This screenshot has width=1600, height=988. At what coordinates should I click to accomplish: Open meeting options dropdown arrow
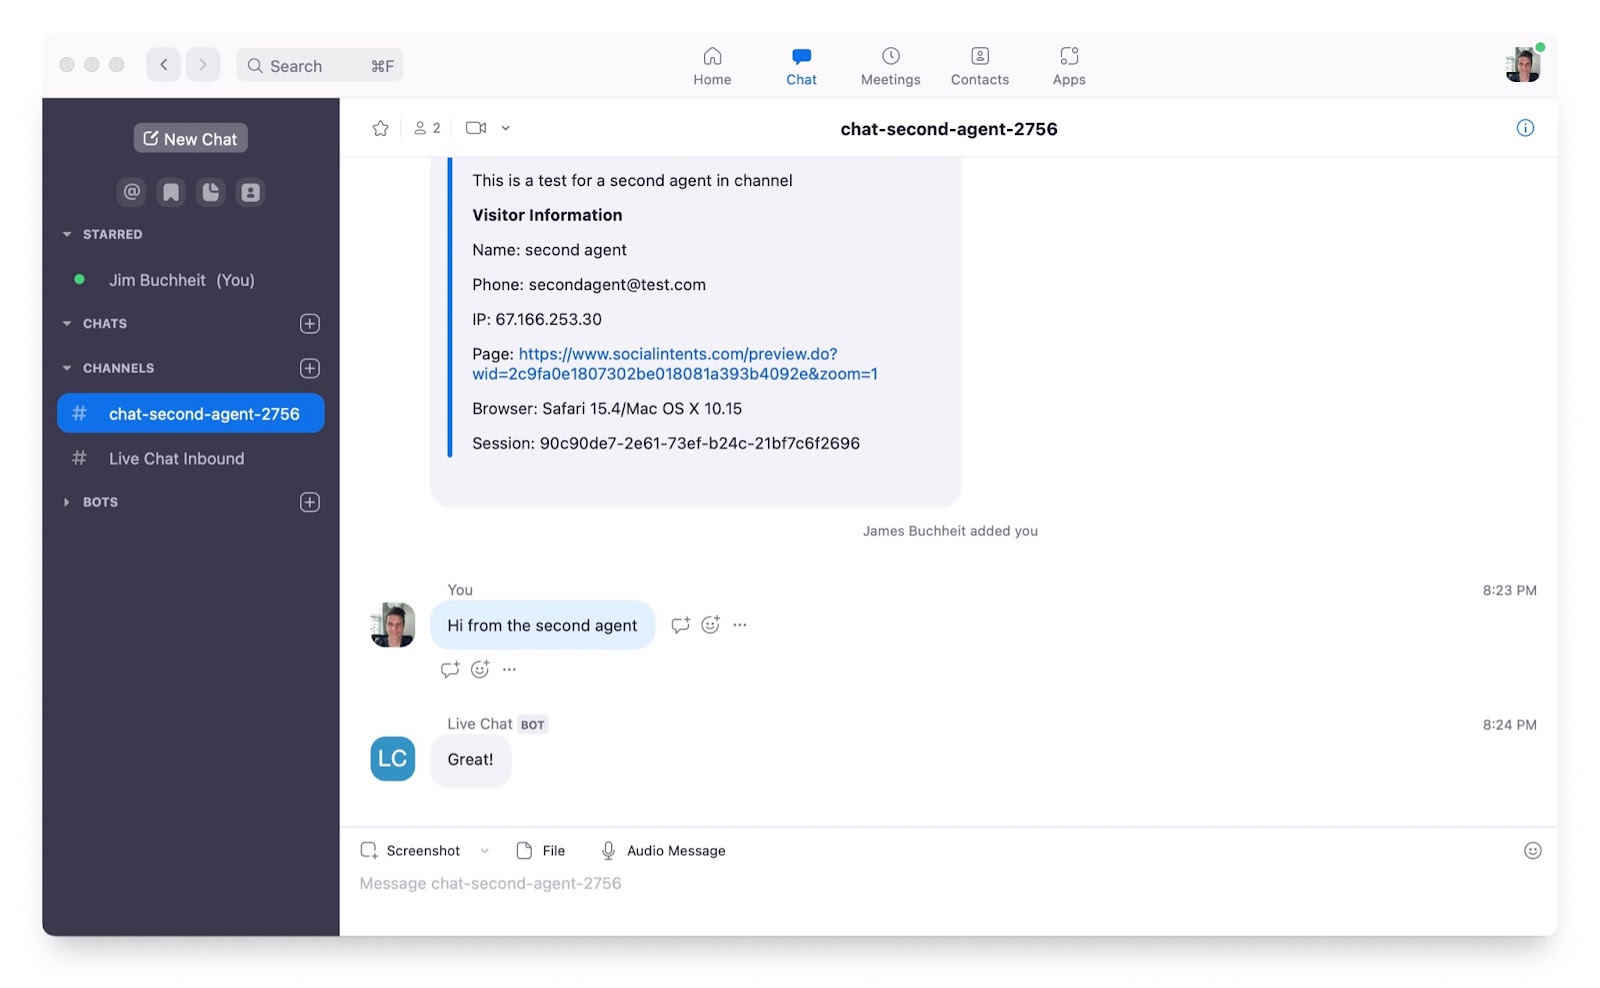click(x=506, y=128)
